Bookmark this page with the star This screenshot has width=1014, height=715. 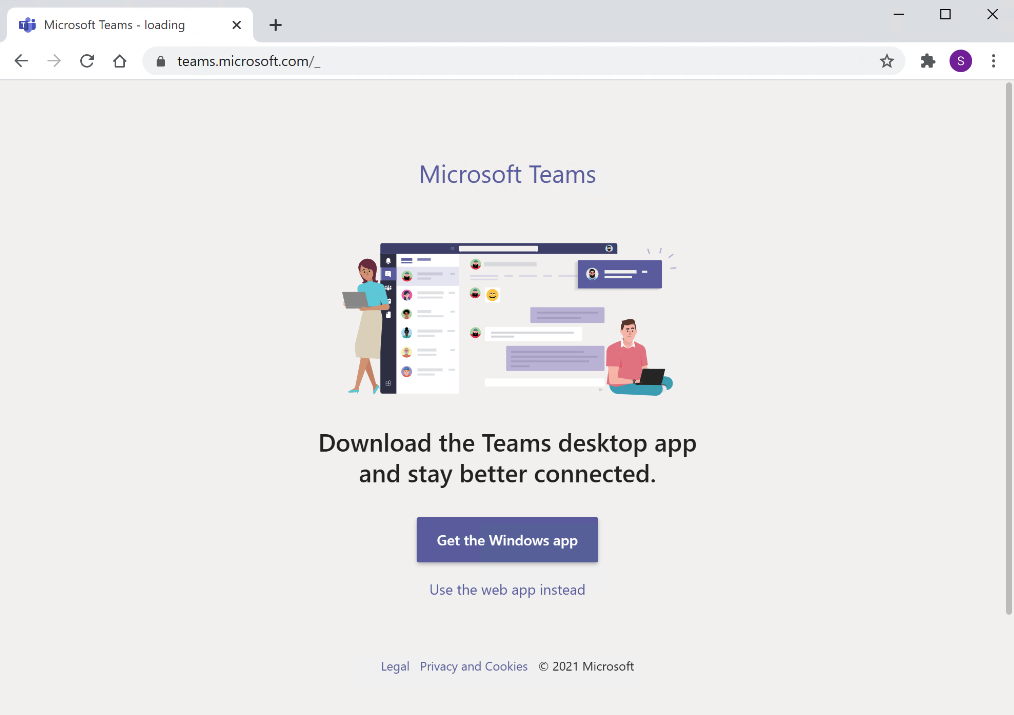point(887,61)
